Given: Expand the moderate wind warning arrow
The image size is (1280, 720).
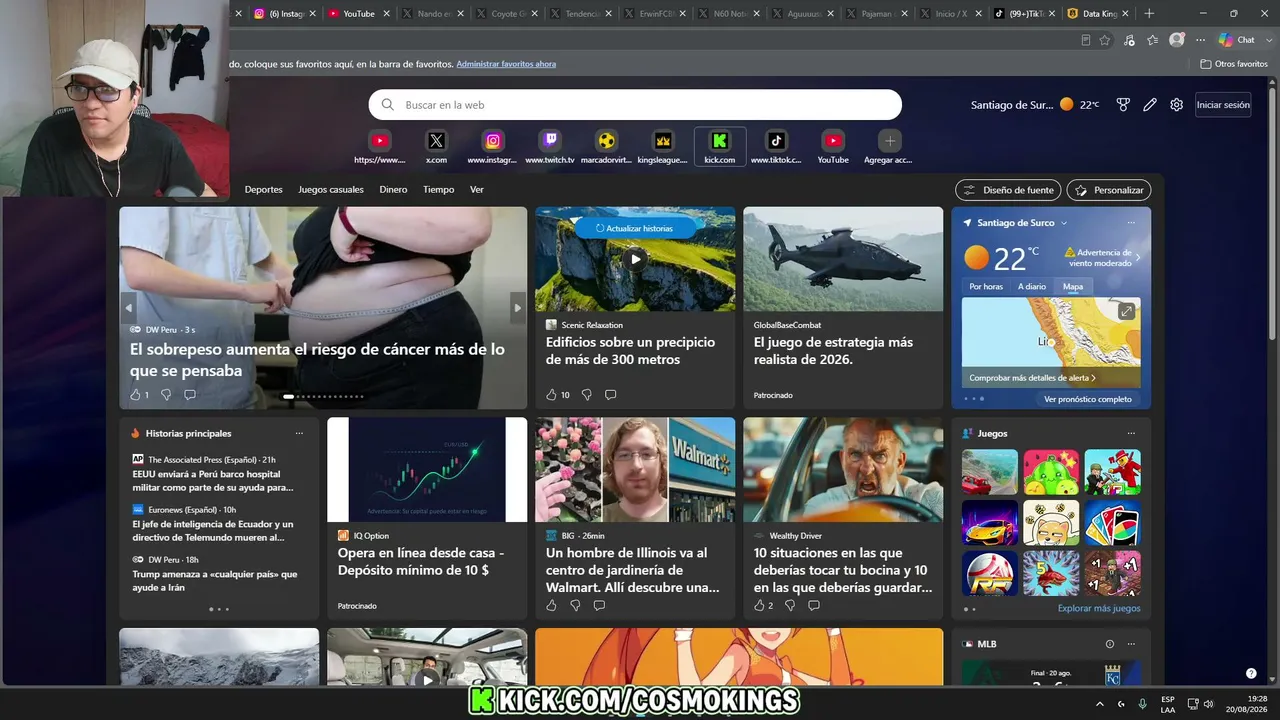Looking at the screenshot, I should click(x=1138, y=257).
